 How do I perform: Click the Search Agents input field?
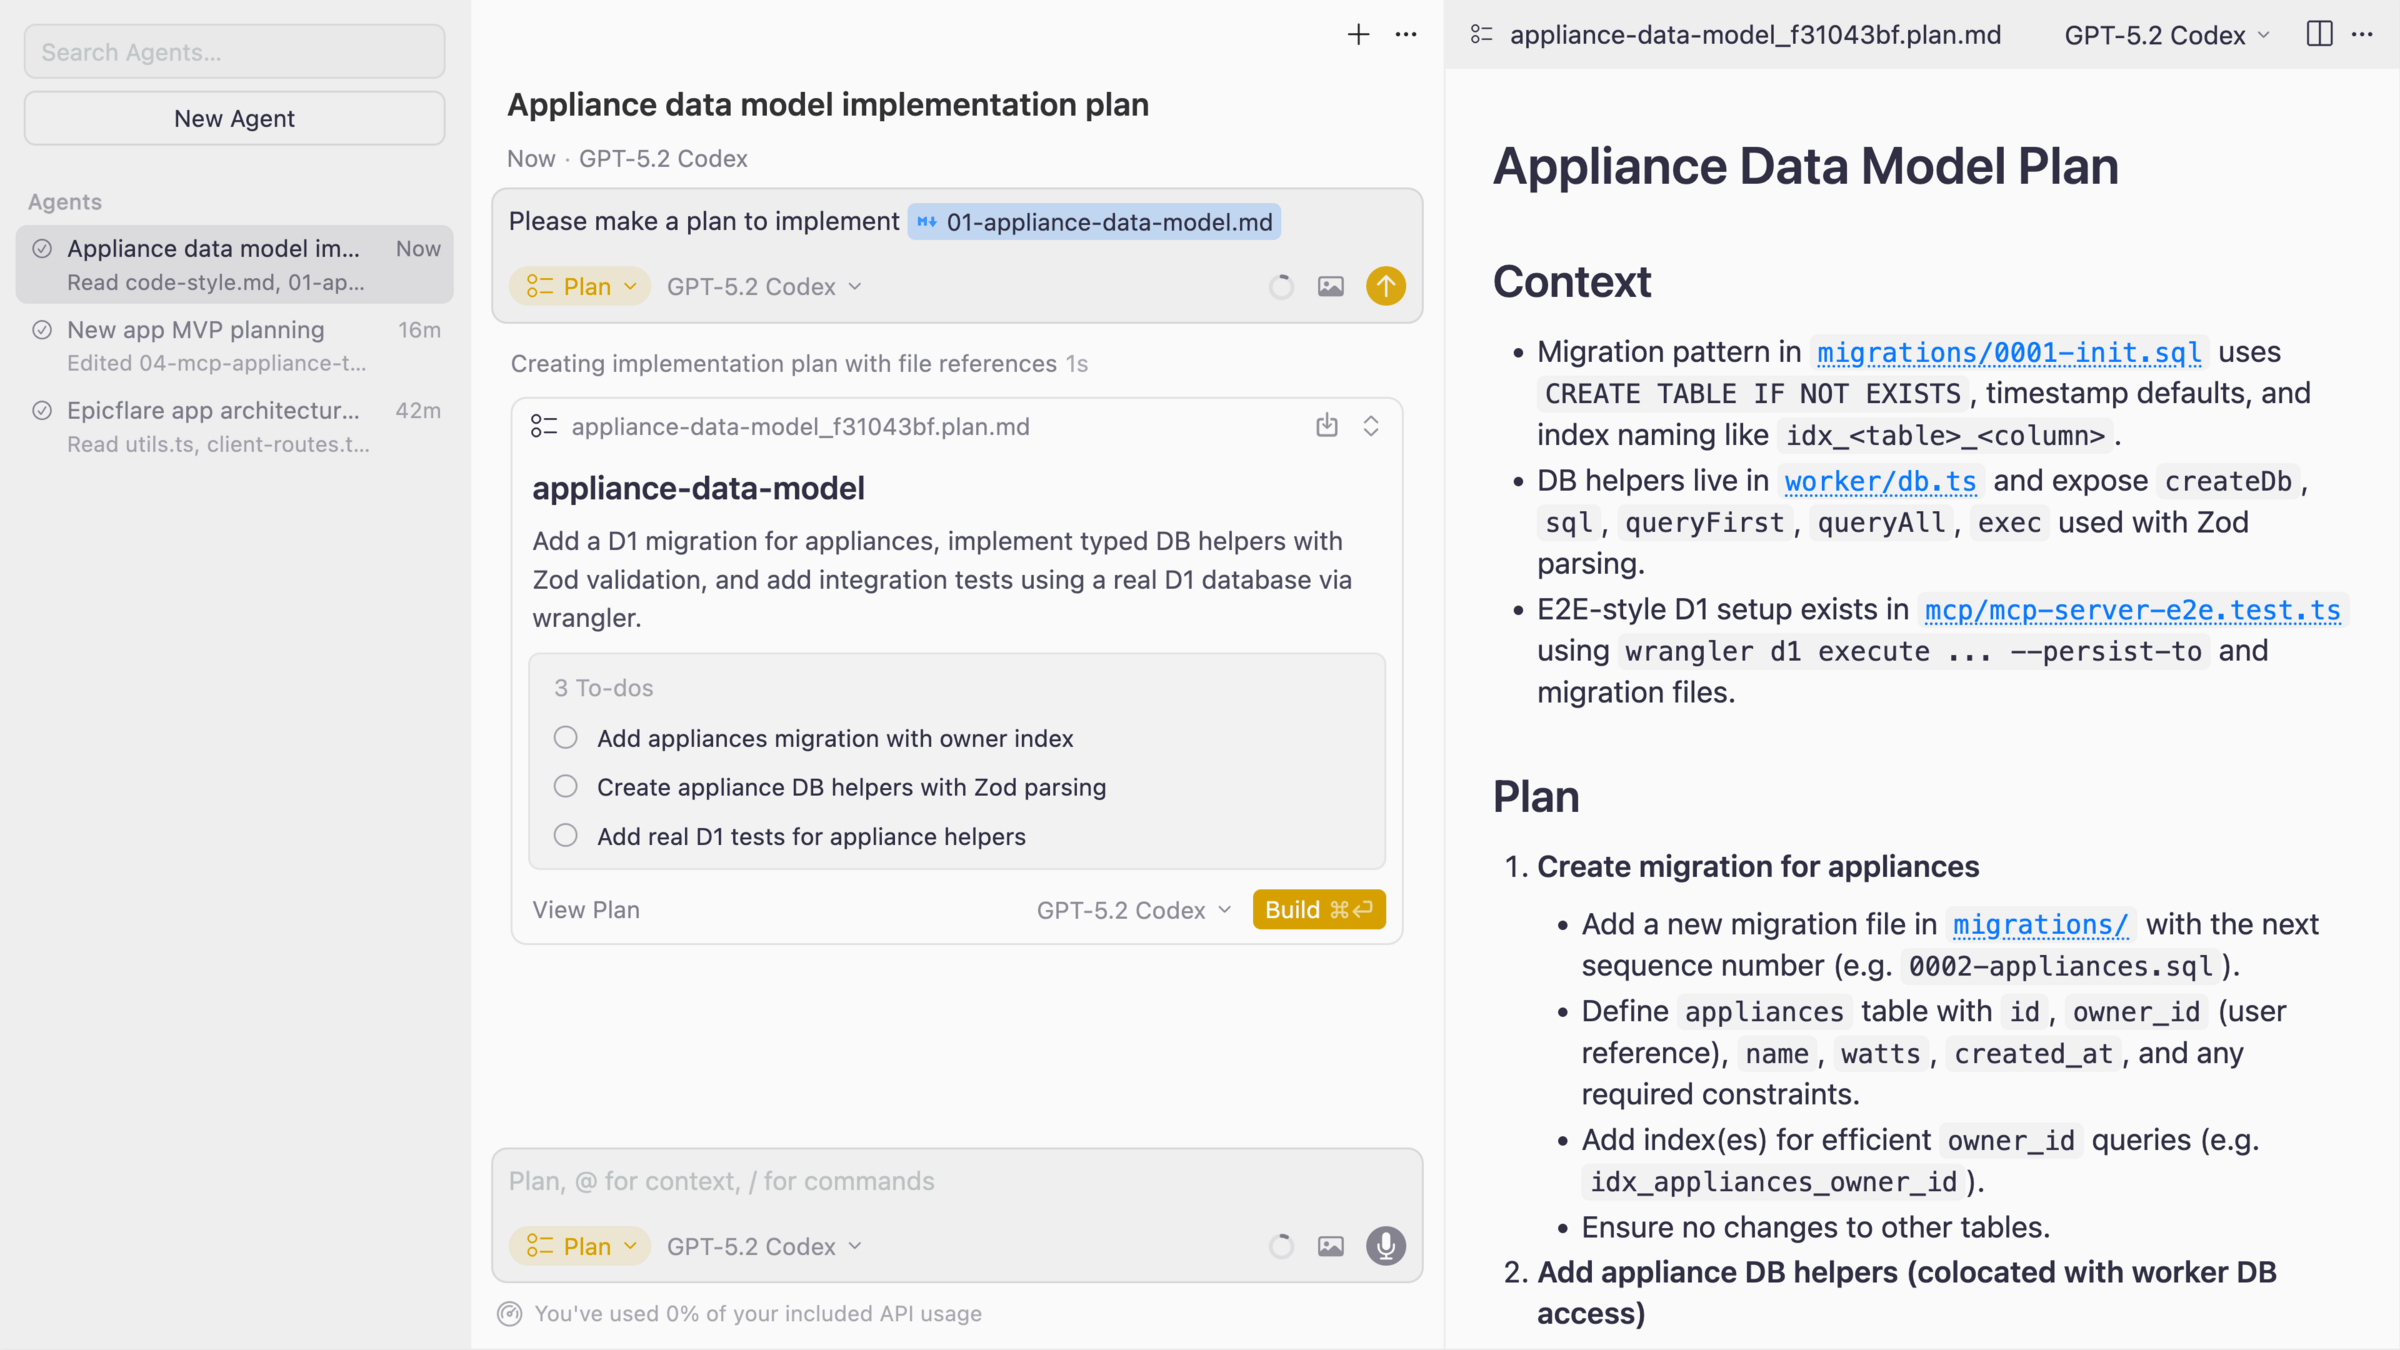pos(235,52)
